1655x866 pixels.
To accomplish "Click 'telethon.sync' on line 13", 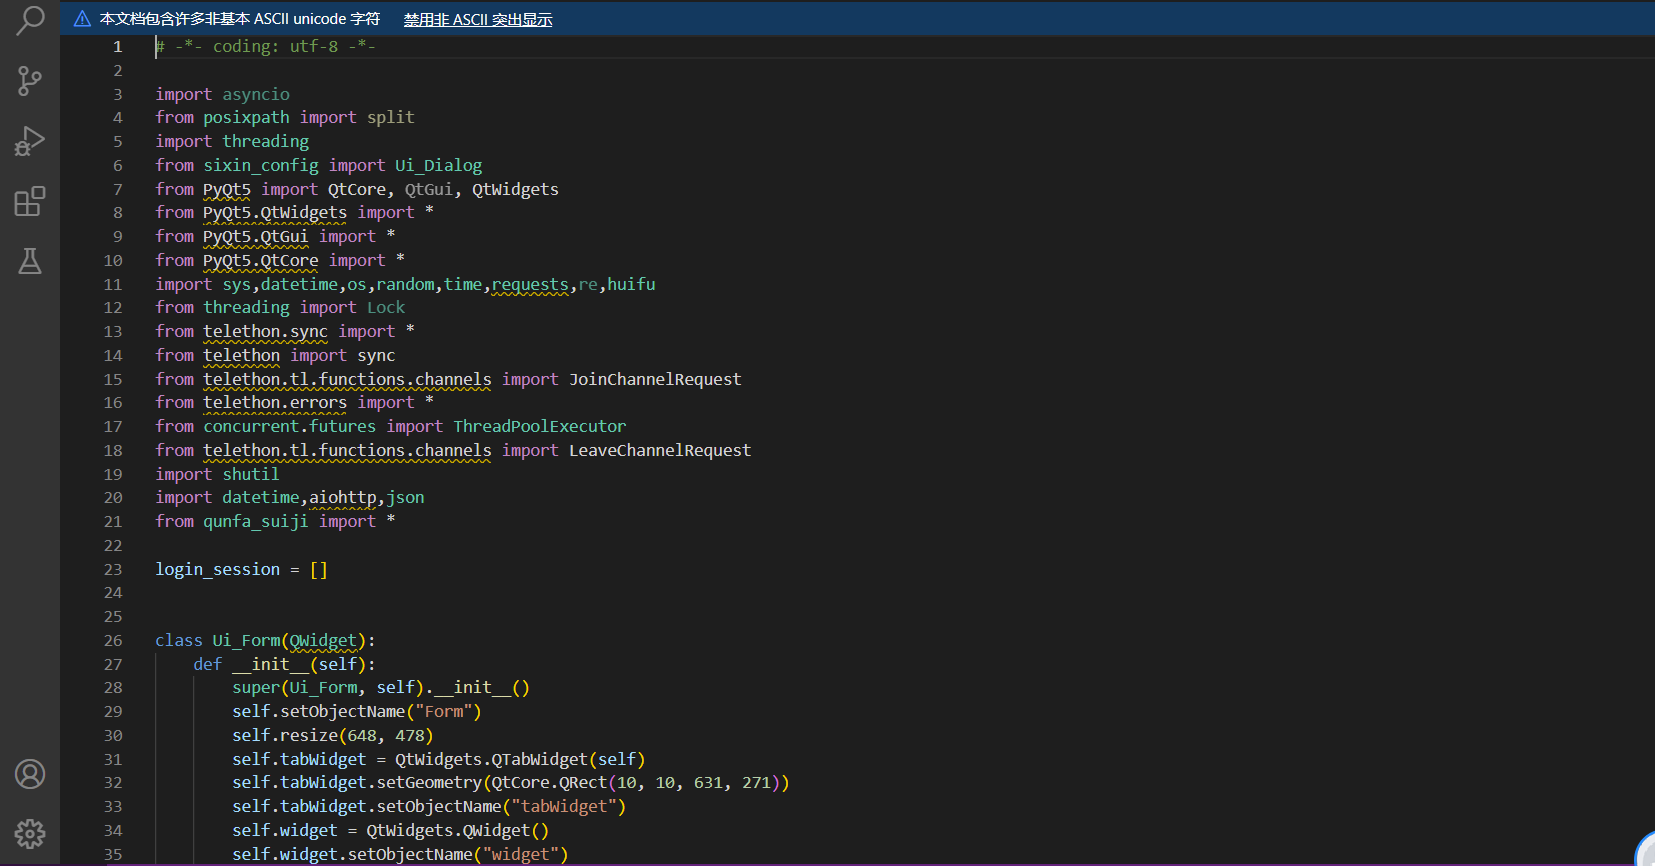I will point(266,331).
